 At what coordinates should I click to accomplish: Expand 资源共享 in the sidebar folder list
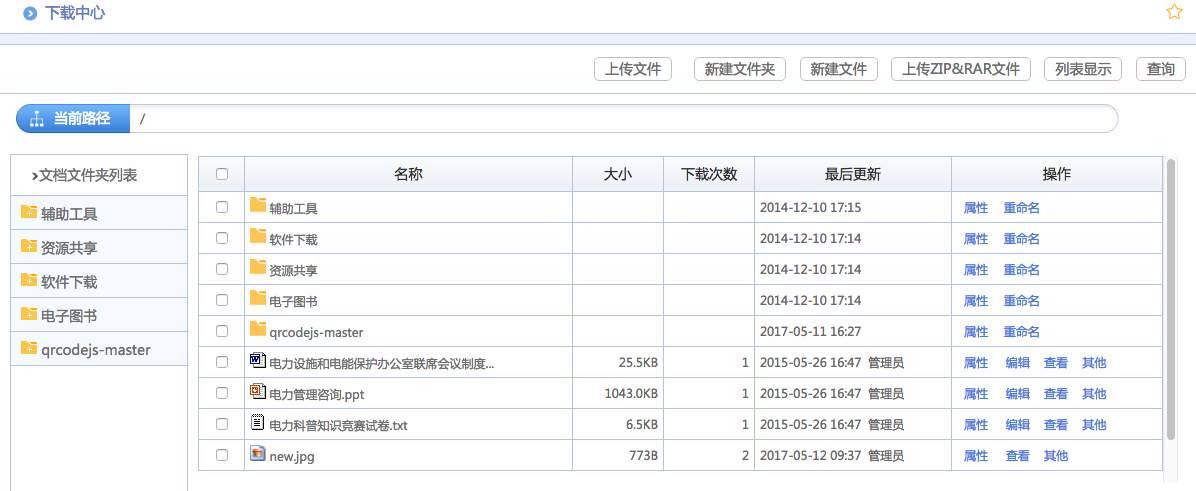coord(68,248)
